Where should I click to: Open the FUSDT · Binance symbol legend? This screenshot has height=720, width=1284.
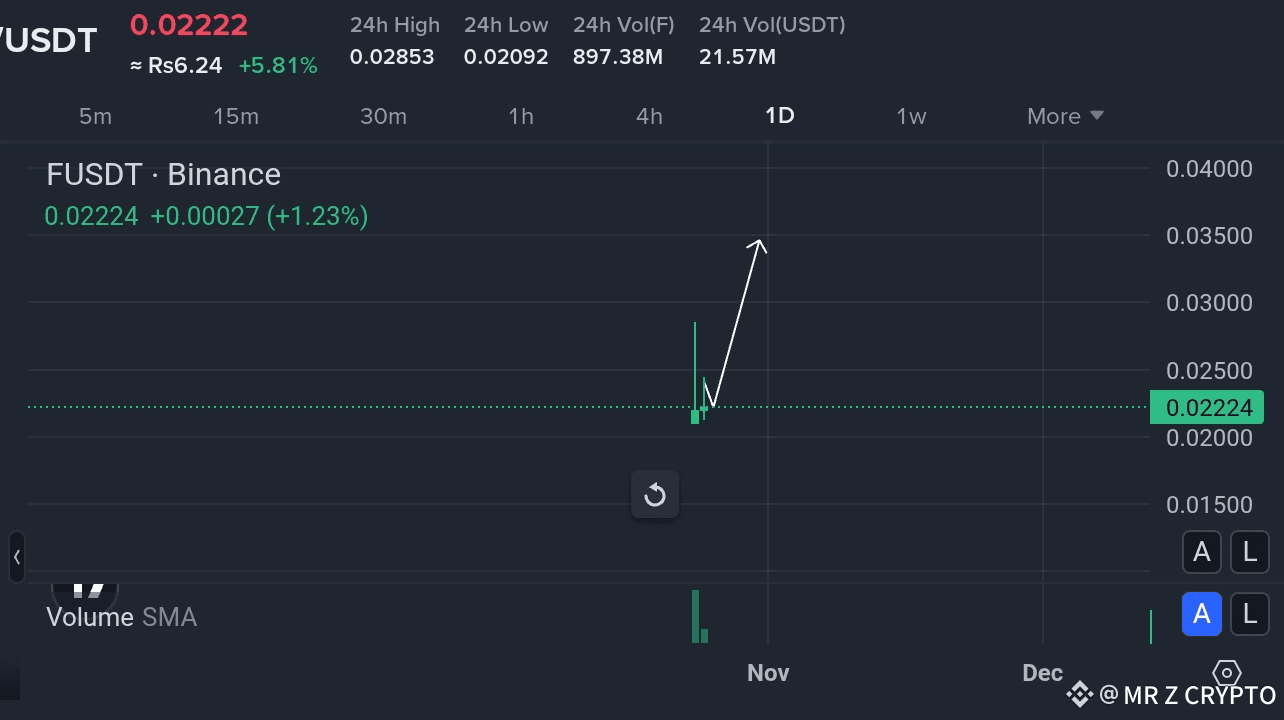pyautogui.click(x=164, y=175)
